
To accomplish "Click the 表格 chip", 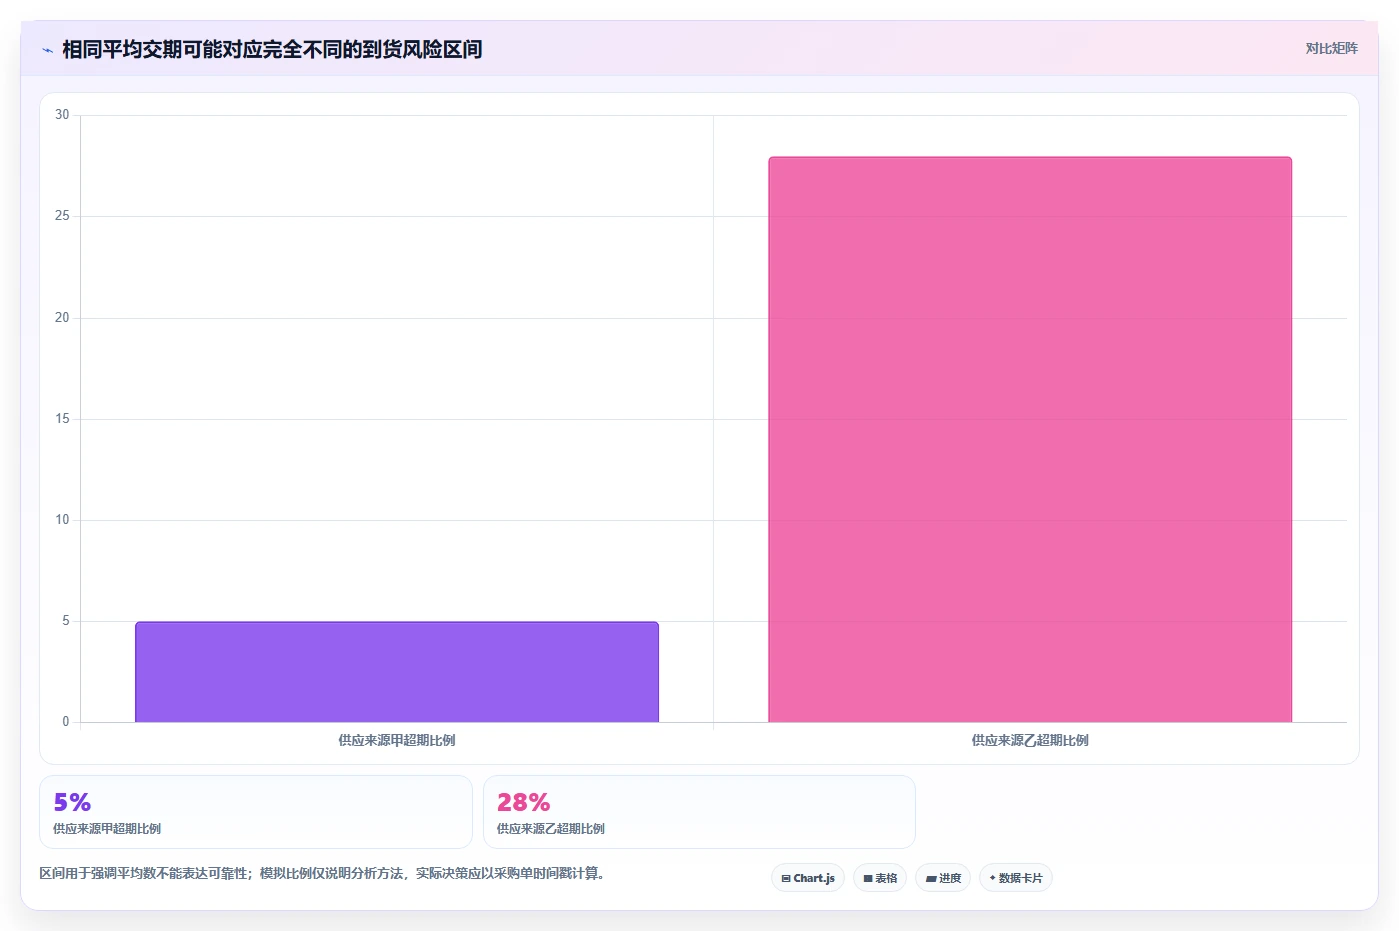I will [880, 878].
